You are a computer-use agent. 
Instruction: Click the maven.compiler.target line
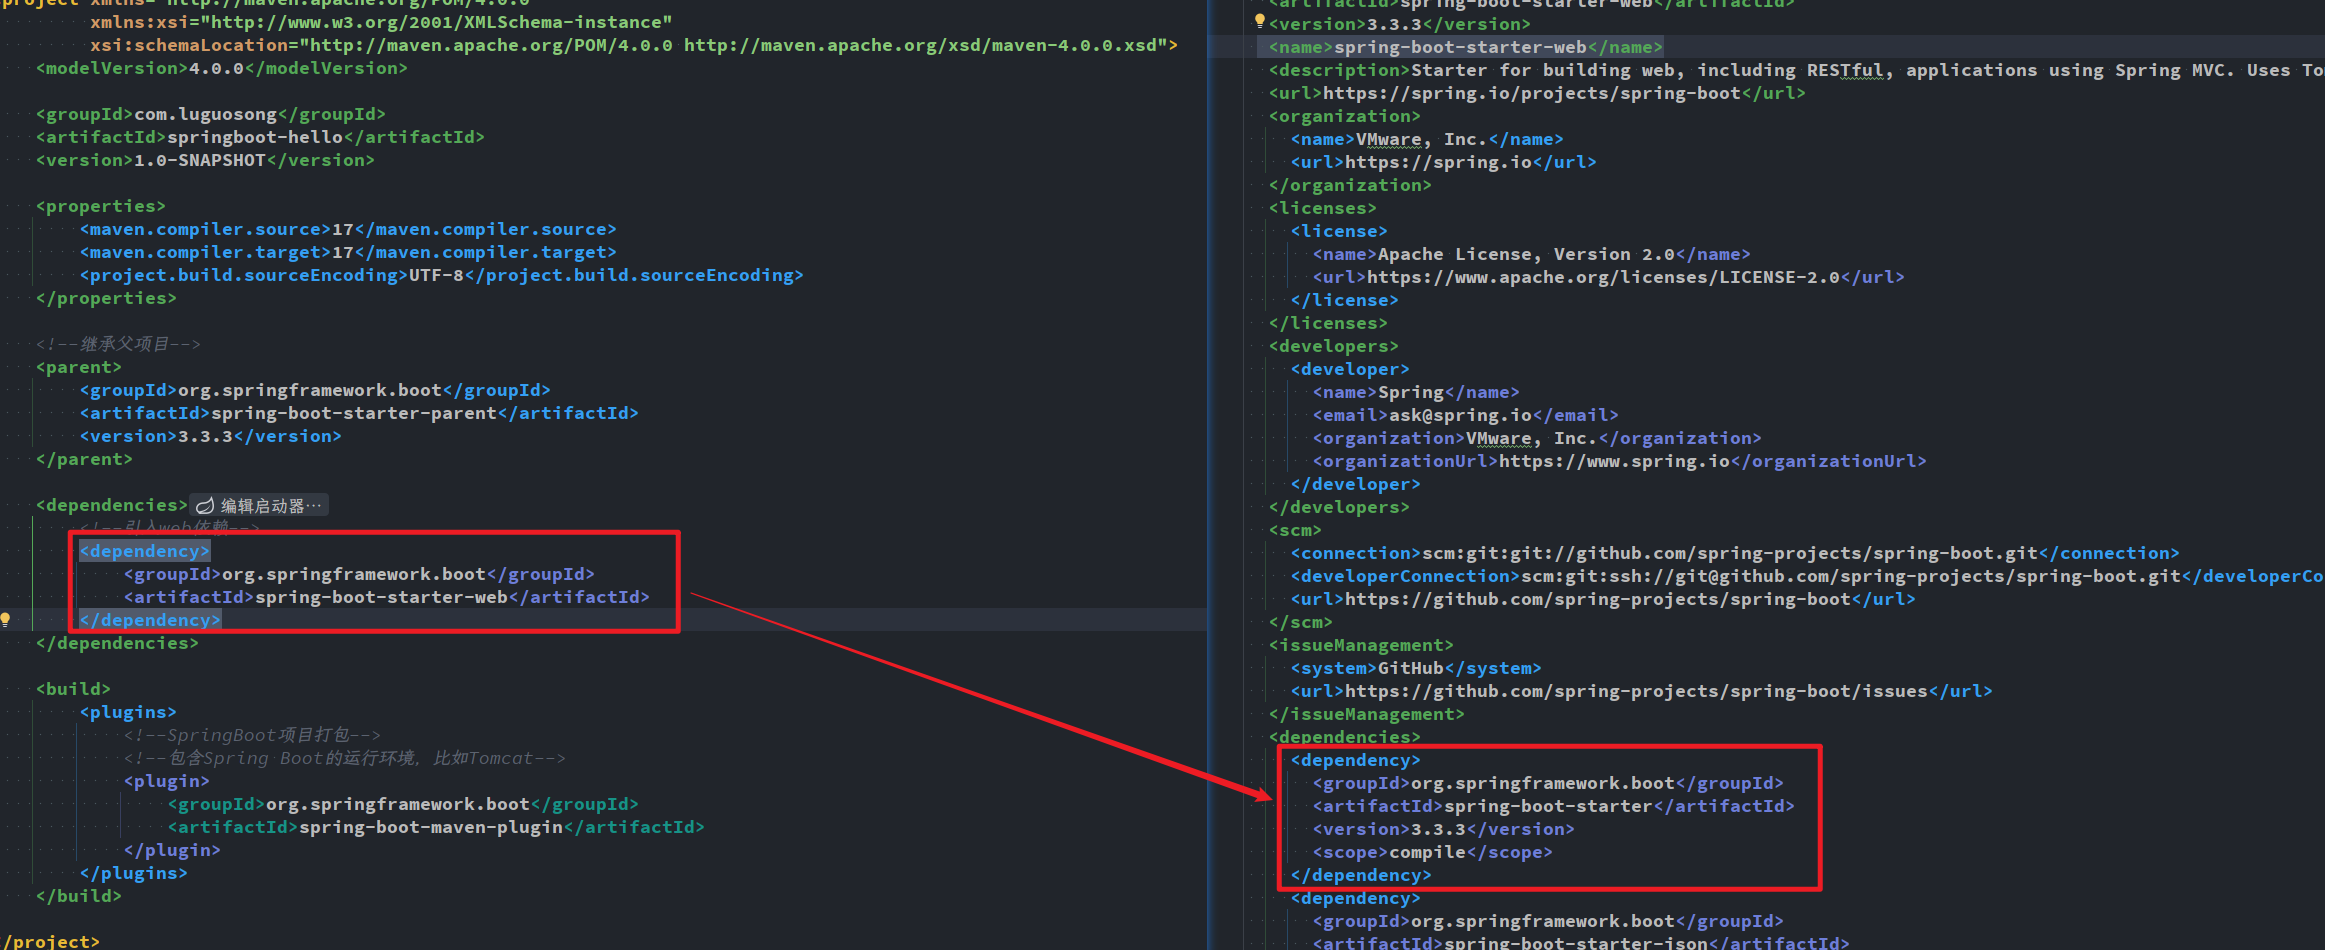[348, 252]
